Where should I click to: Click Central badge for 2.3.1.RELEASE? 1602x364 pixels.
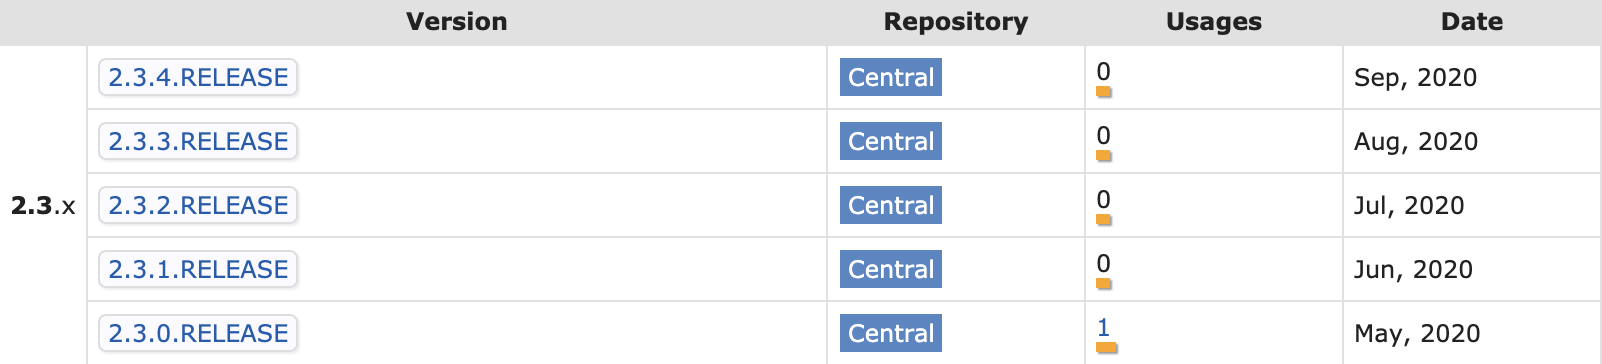click(x=891, y=269)
